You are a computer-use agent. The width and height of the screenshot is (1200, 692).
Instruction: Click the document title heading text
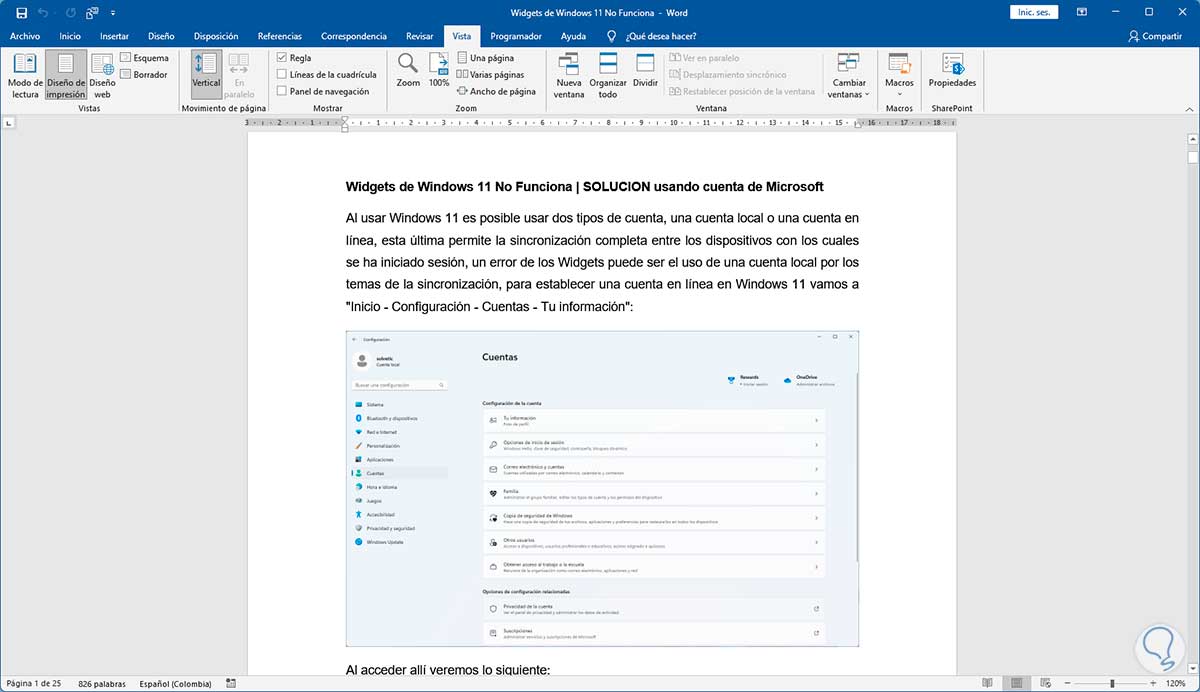pos(584,187)
